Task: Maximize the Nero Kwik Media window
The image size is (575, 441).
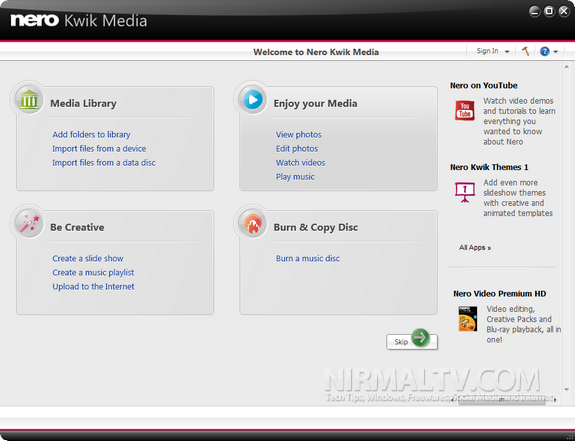Action: pos(549,11)
